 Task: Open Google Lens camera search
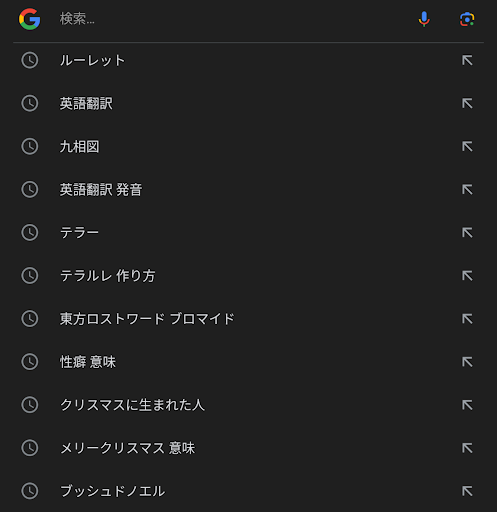pyautogui.click(x=467, y=19)
